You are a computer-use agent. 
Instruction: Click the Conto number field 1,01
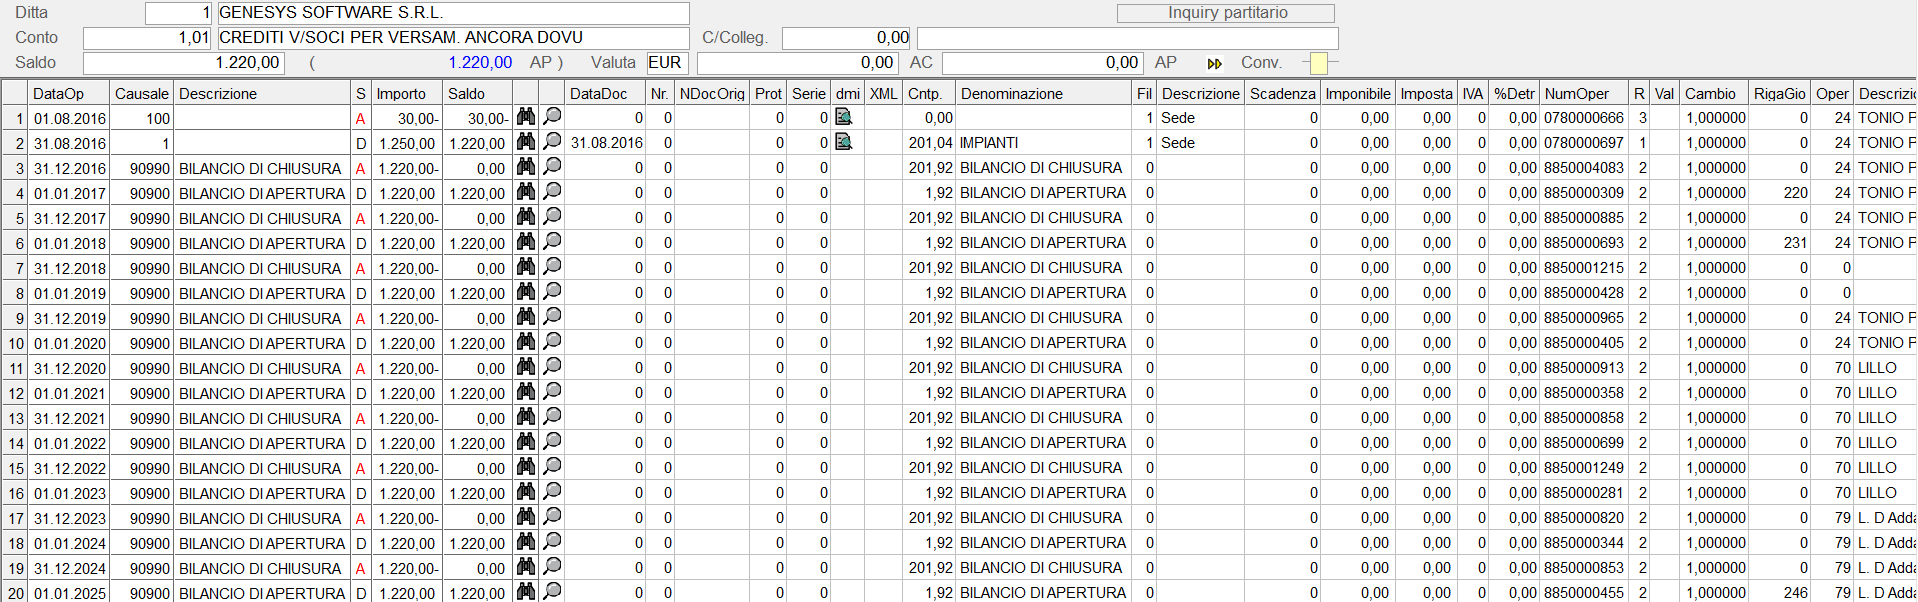pyautogui.click(x=147, y=38)
